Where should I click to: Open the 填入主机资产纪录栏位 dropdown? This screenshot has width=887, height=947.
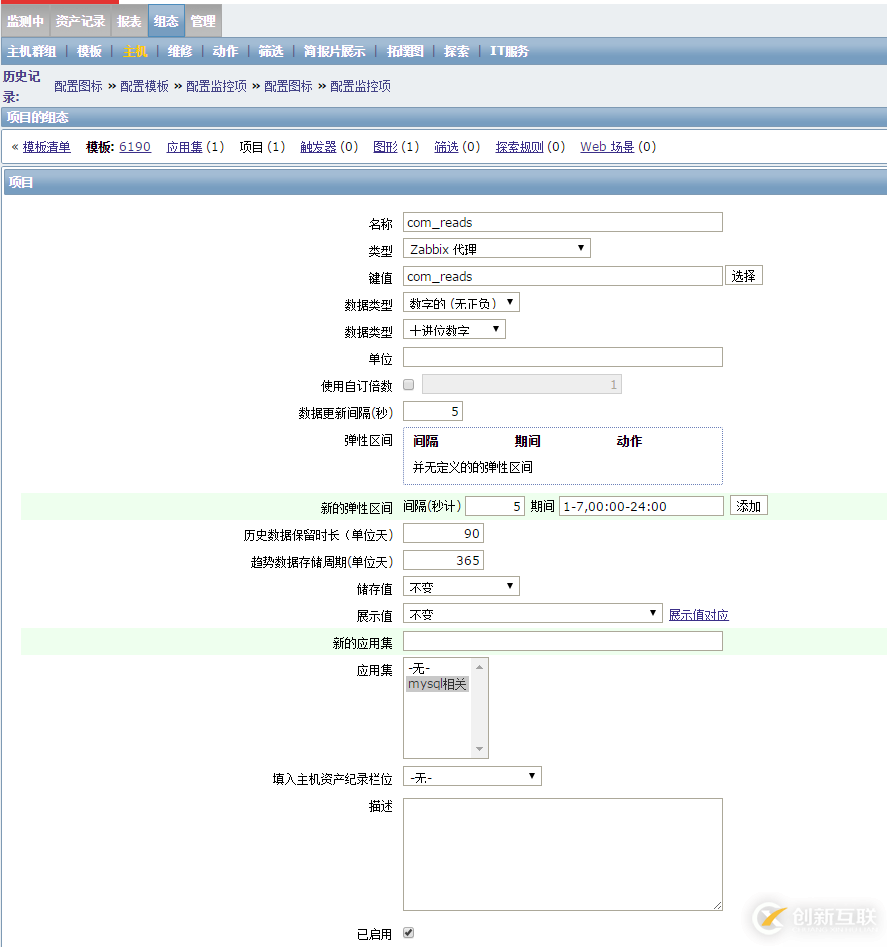(472, 777)
